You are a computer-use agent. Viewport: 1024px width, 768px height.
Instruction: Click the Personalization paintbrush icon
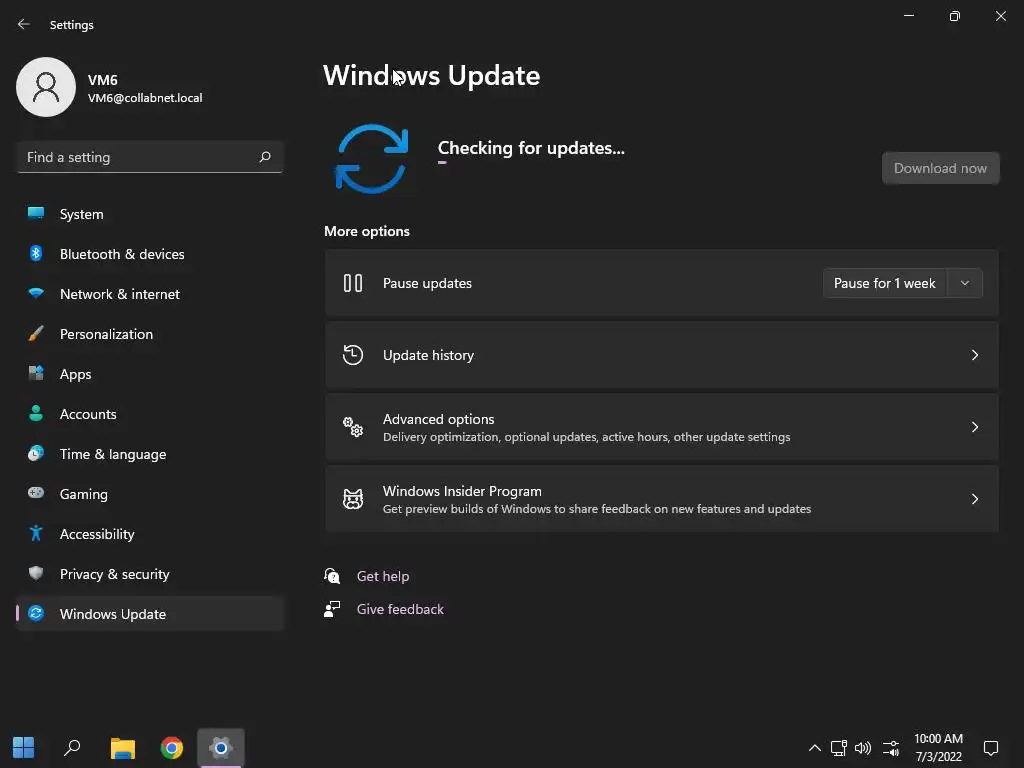[36, 334]
